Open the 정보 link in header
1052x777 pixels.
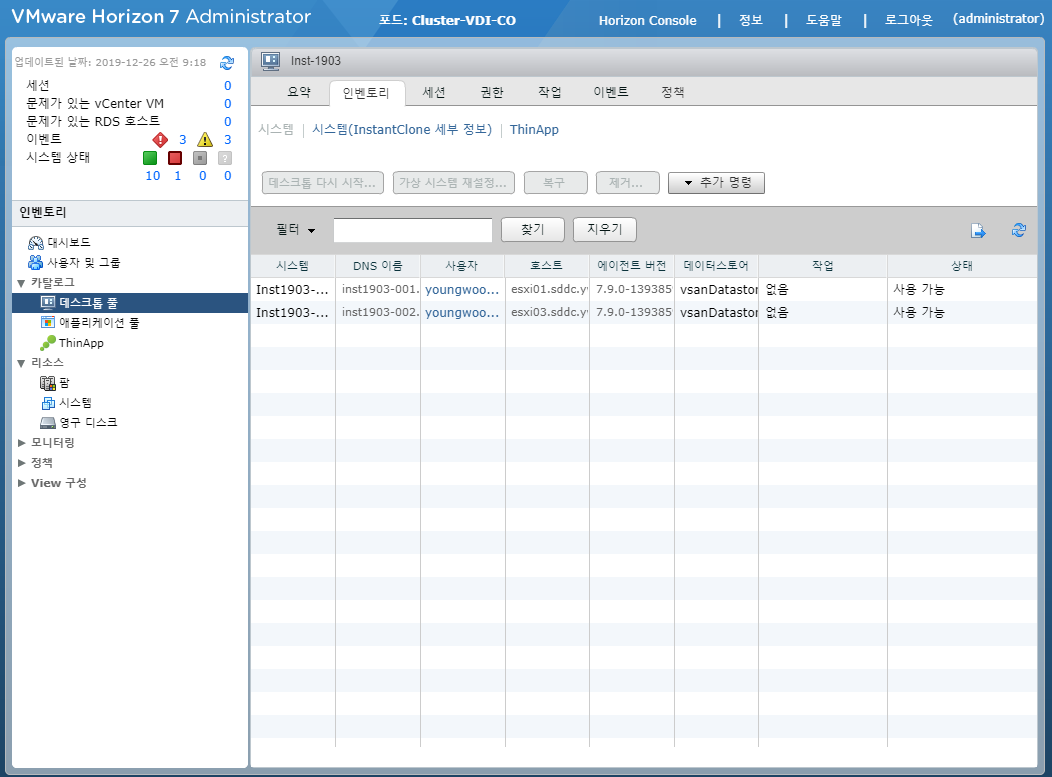[751, 20]
